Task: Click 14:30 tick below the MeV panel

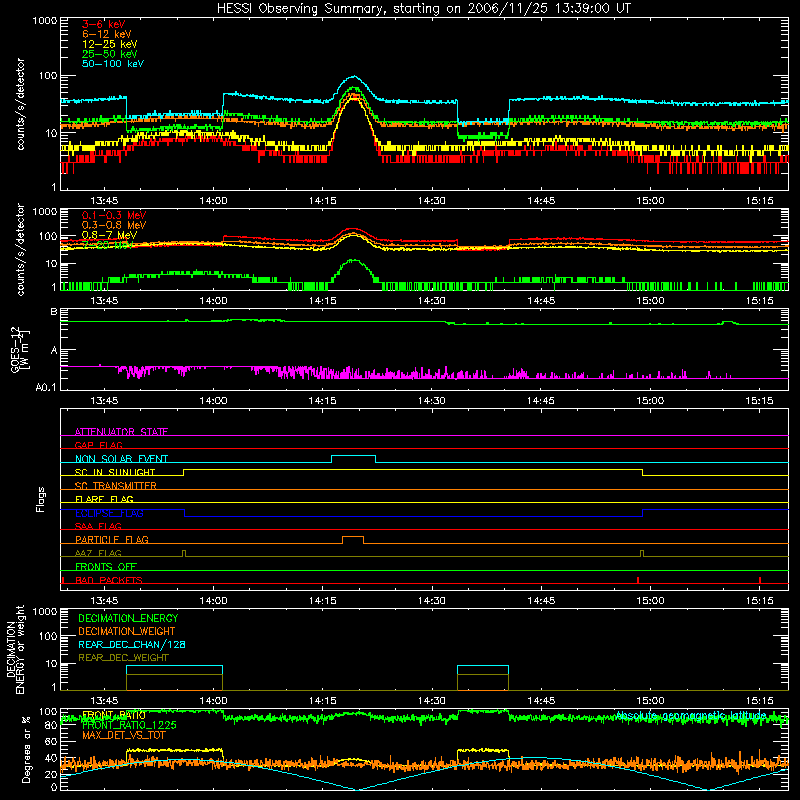Action: click(432, 301)
